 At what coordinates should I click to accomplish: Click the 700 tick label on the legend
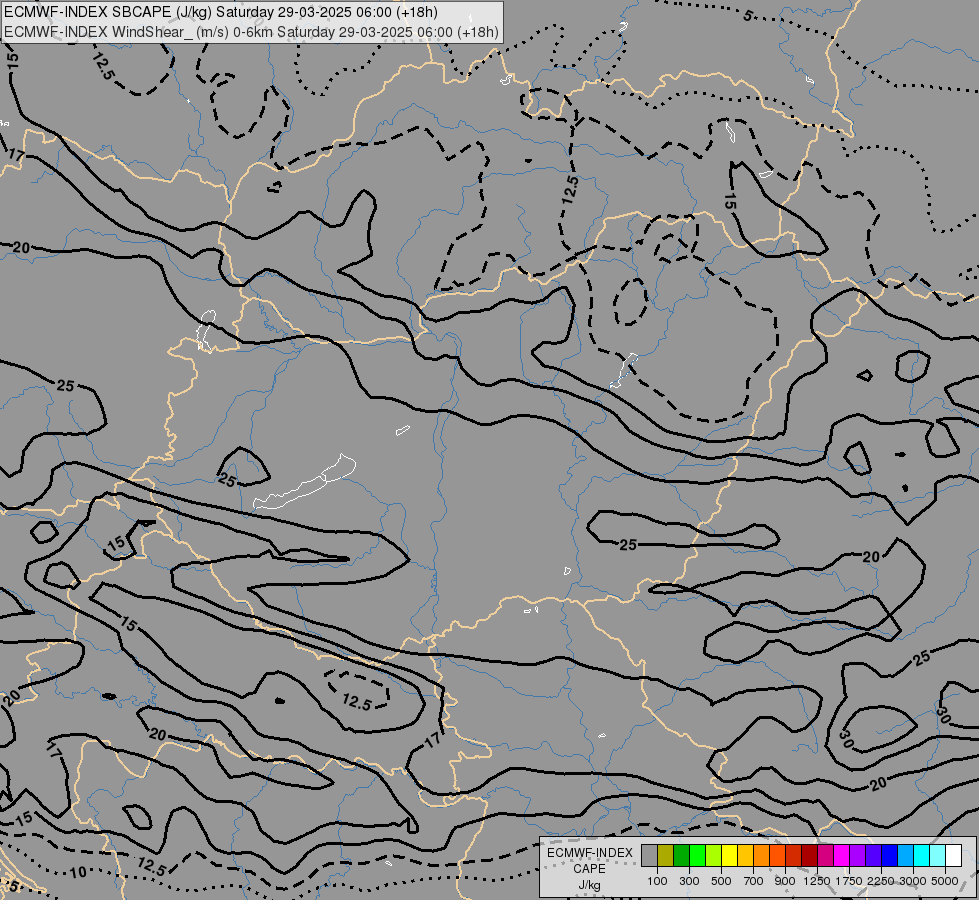coord(754,881)
